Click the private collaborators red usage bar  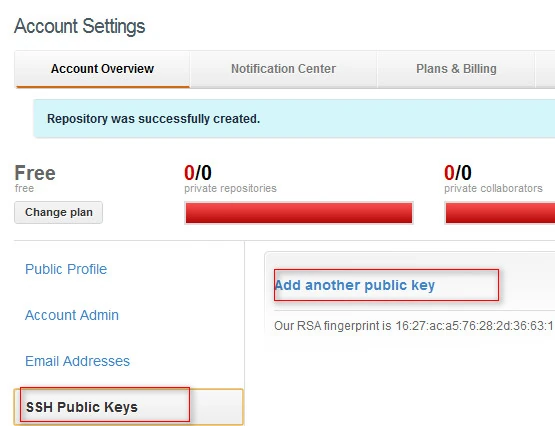(x=500, y=213)
